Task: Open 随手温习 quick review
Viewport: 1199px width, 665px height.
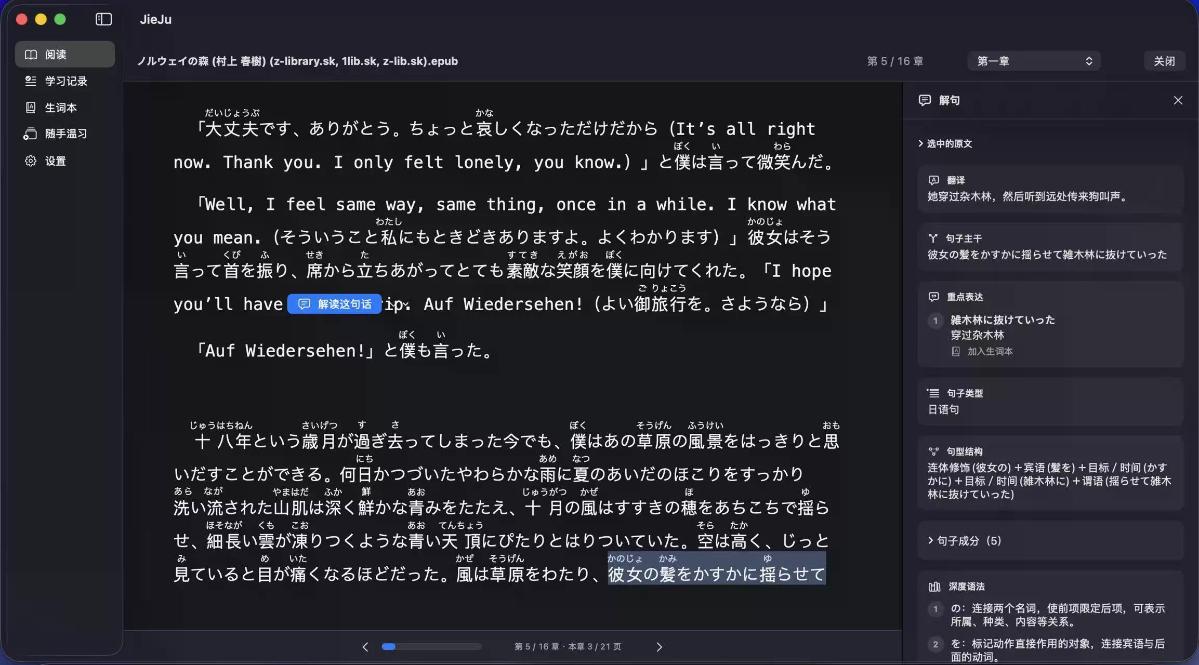Action: click(x=65, y=134)
